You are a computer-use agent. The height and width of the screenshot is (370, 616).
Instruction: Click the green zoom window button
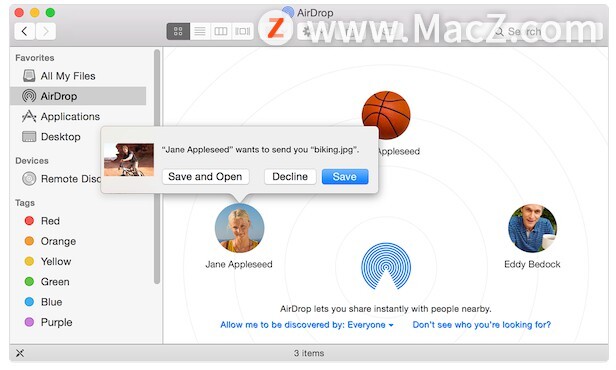[50, 13]
